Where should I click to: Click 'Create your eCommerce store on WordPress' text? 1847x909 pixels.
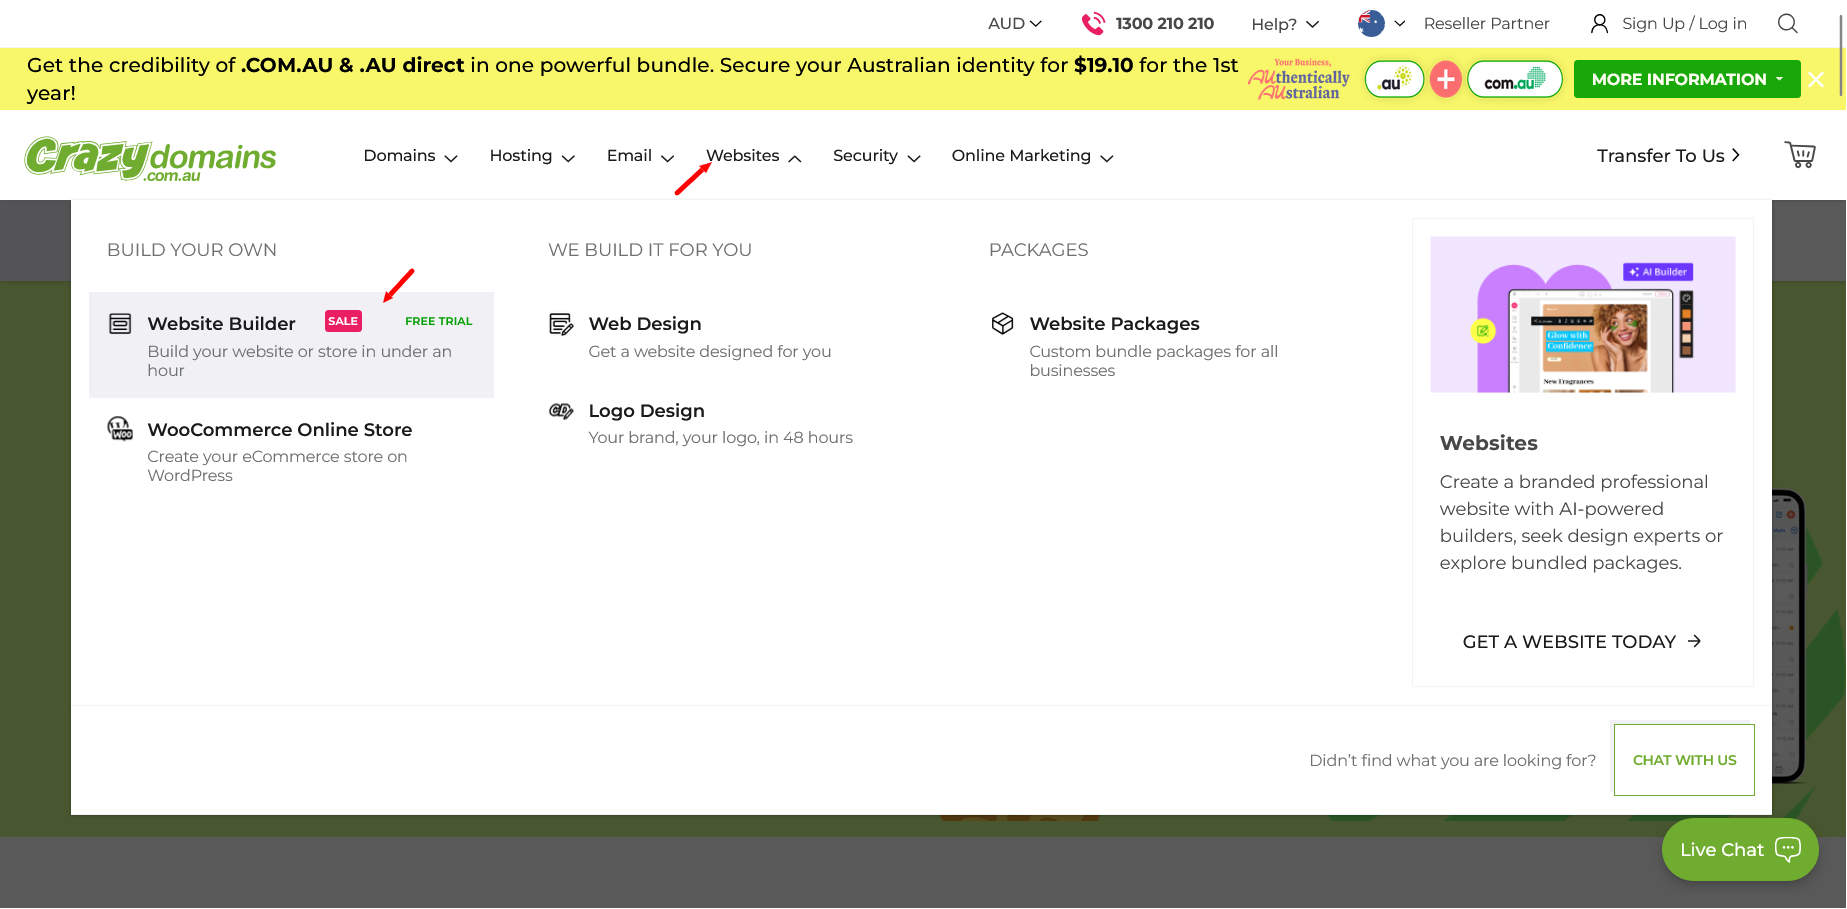pos(277,466)
